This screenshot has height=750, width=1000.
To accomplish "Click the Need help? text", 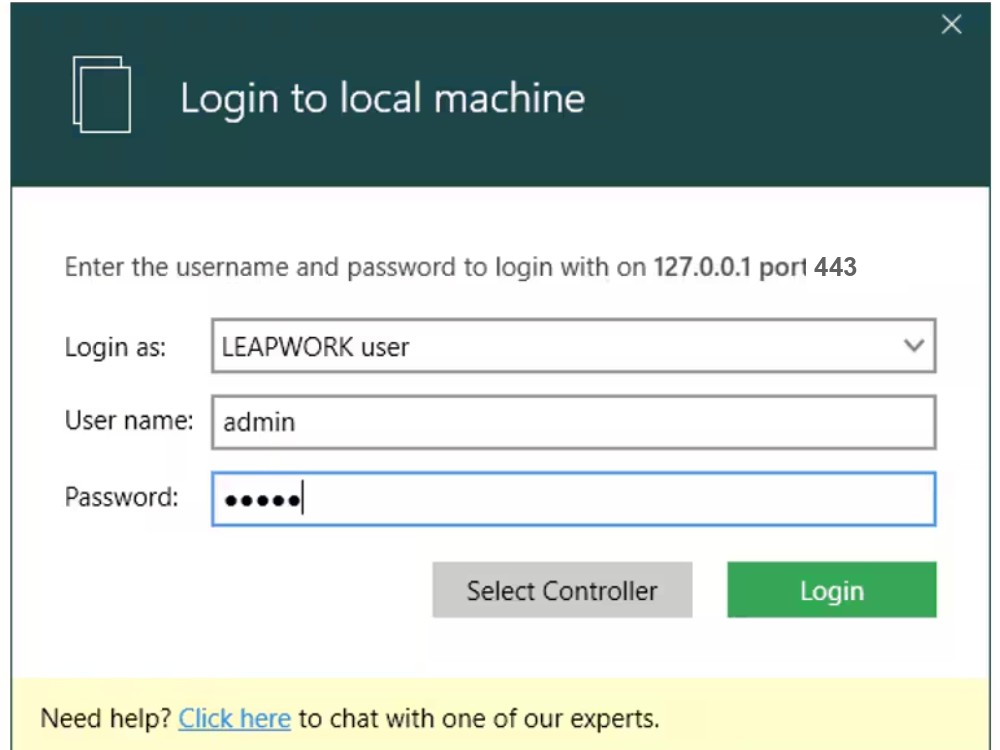I will pos(106,719).
